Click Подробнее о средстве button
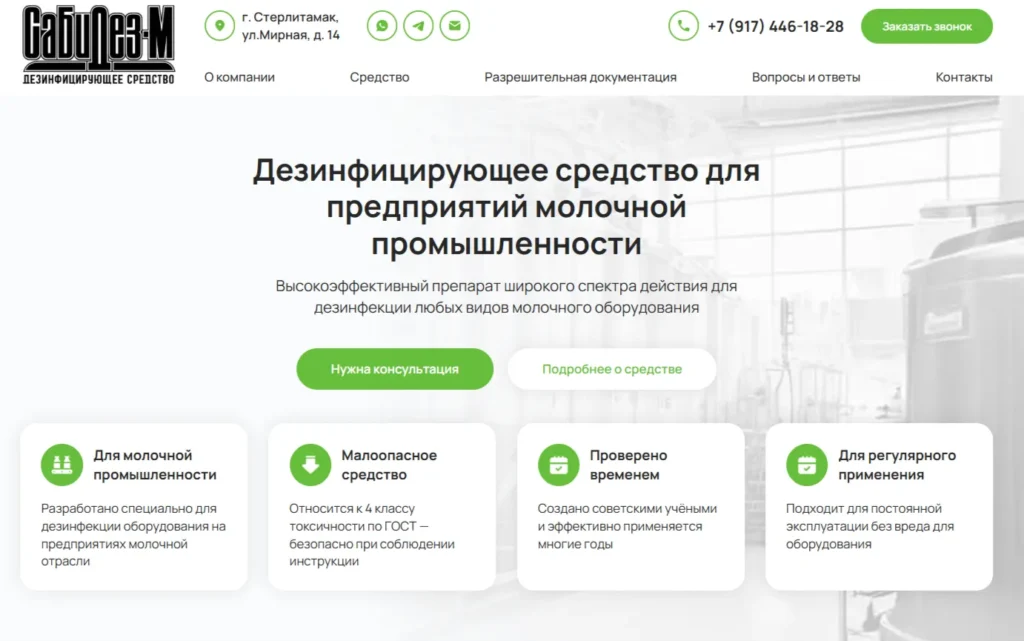The height and width of the screenshot is (641, 1024). click(x=612, y=369)
